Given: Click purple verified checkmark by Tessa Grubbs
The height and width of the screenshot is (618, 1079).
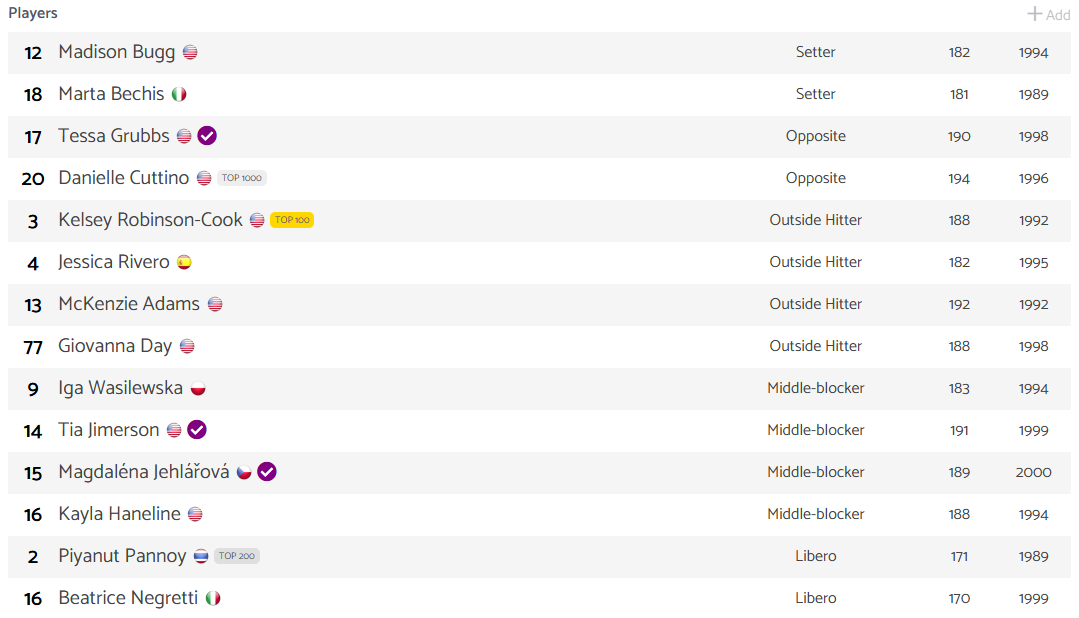Looking at the screenshot, I should click(x=207, y=136).
